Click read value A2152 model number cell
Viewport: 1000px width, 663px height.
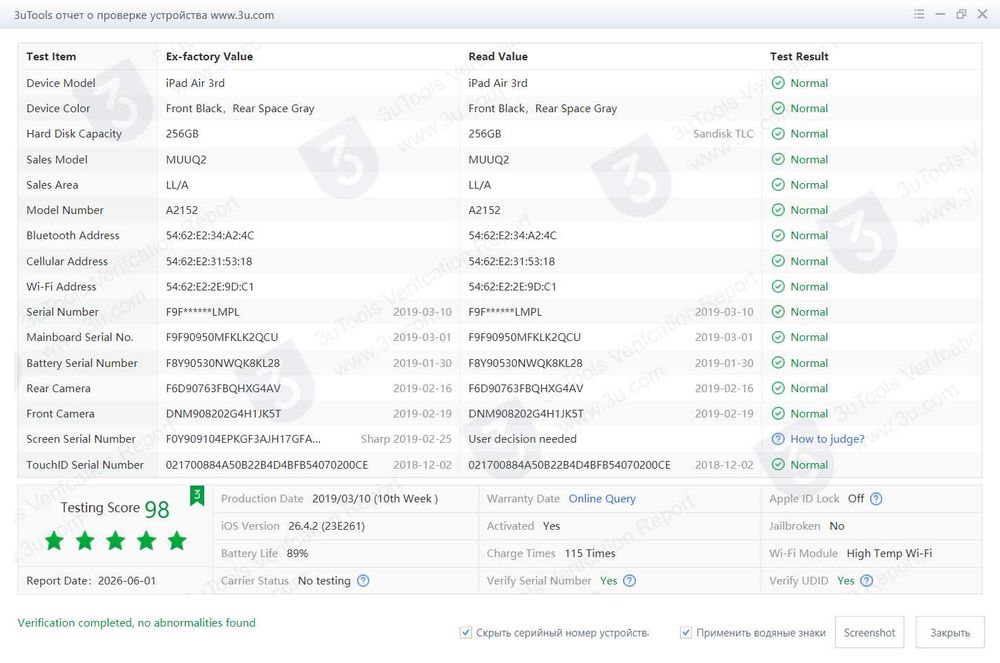[484, 210]
